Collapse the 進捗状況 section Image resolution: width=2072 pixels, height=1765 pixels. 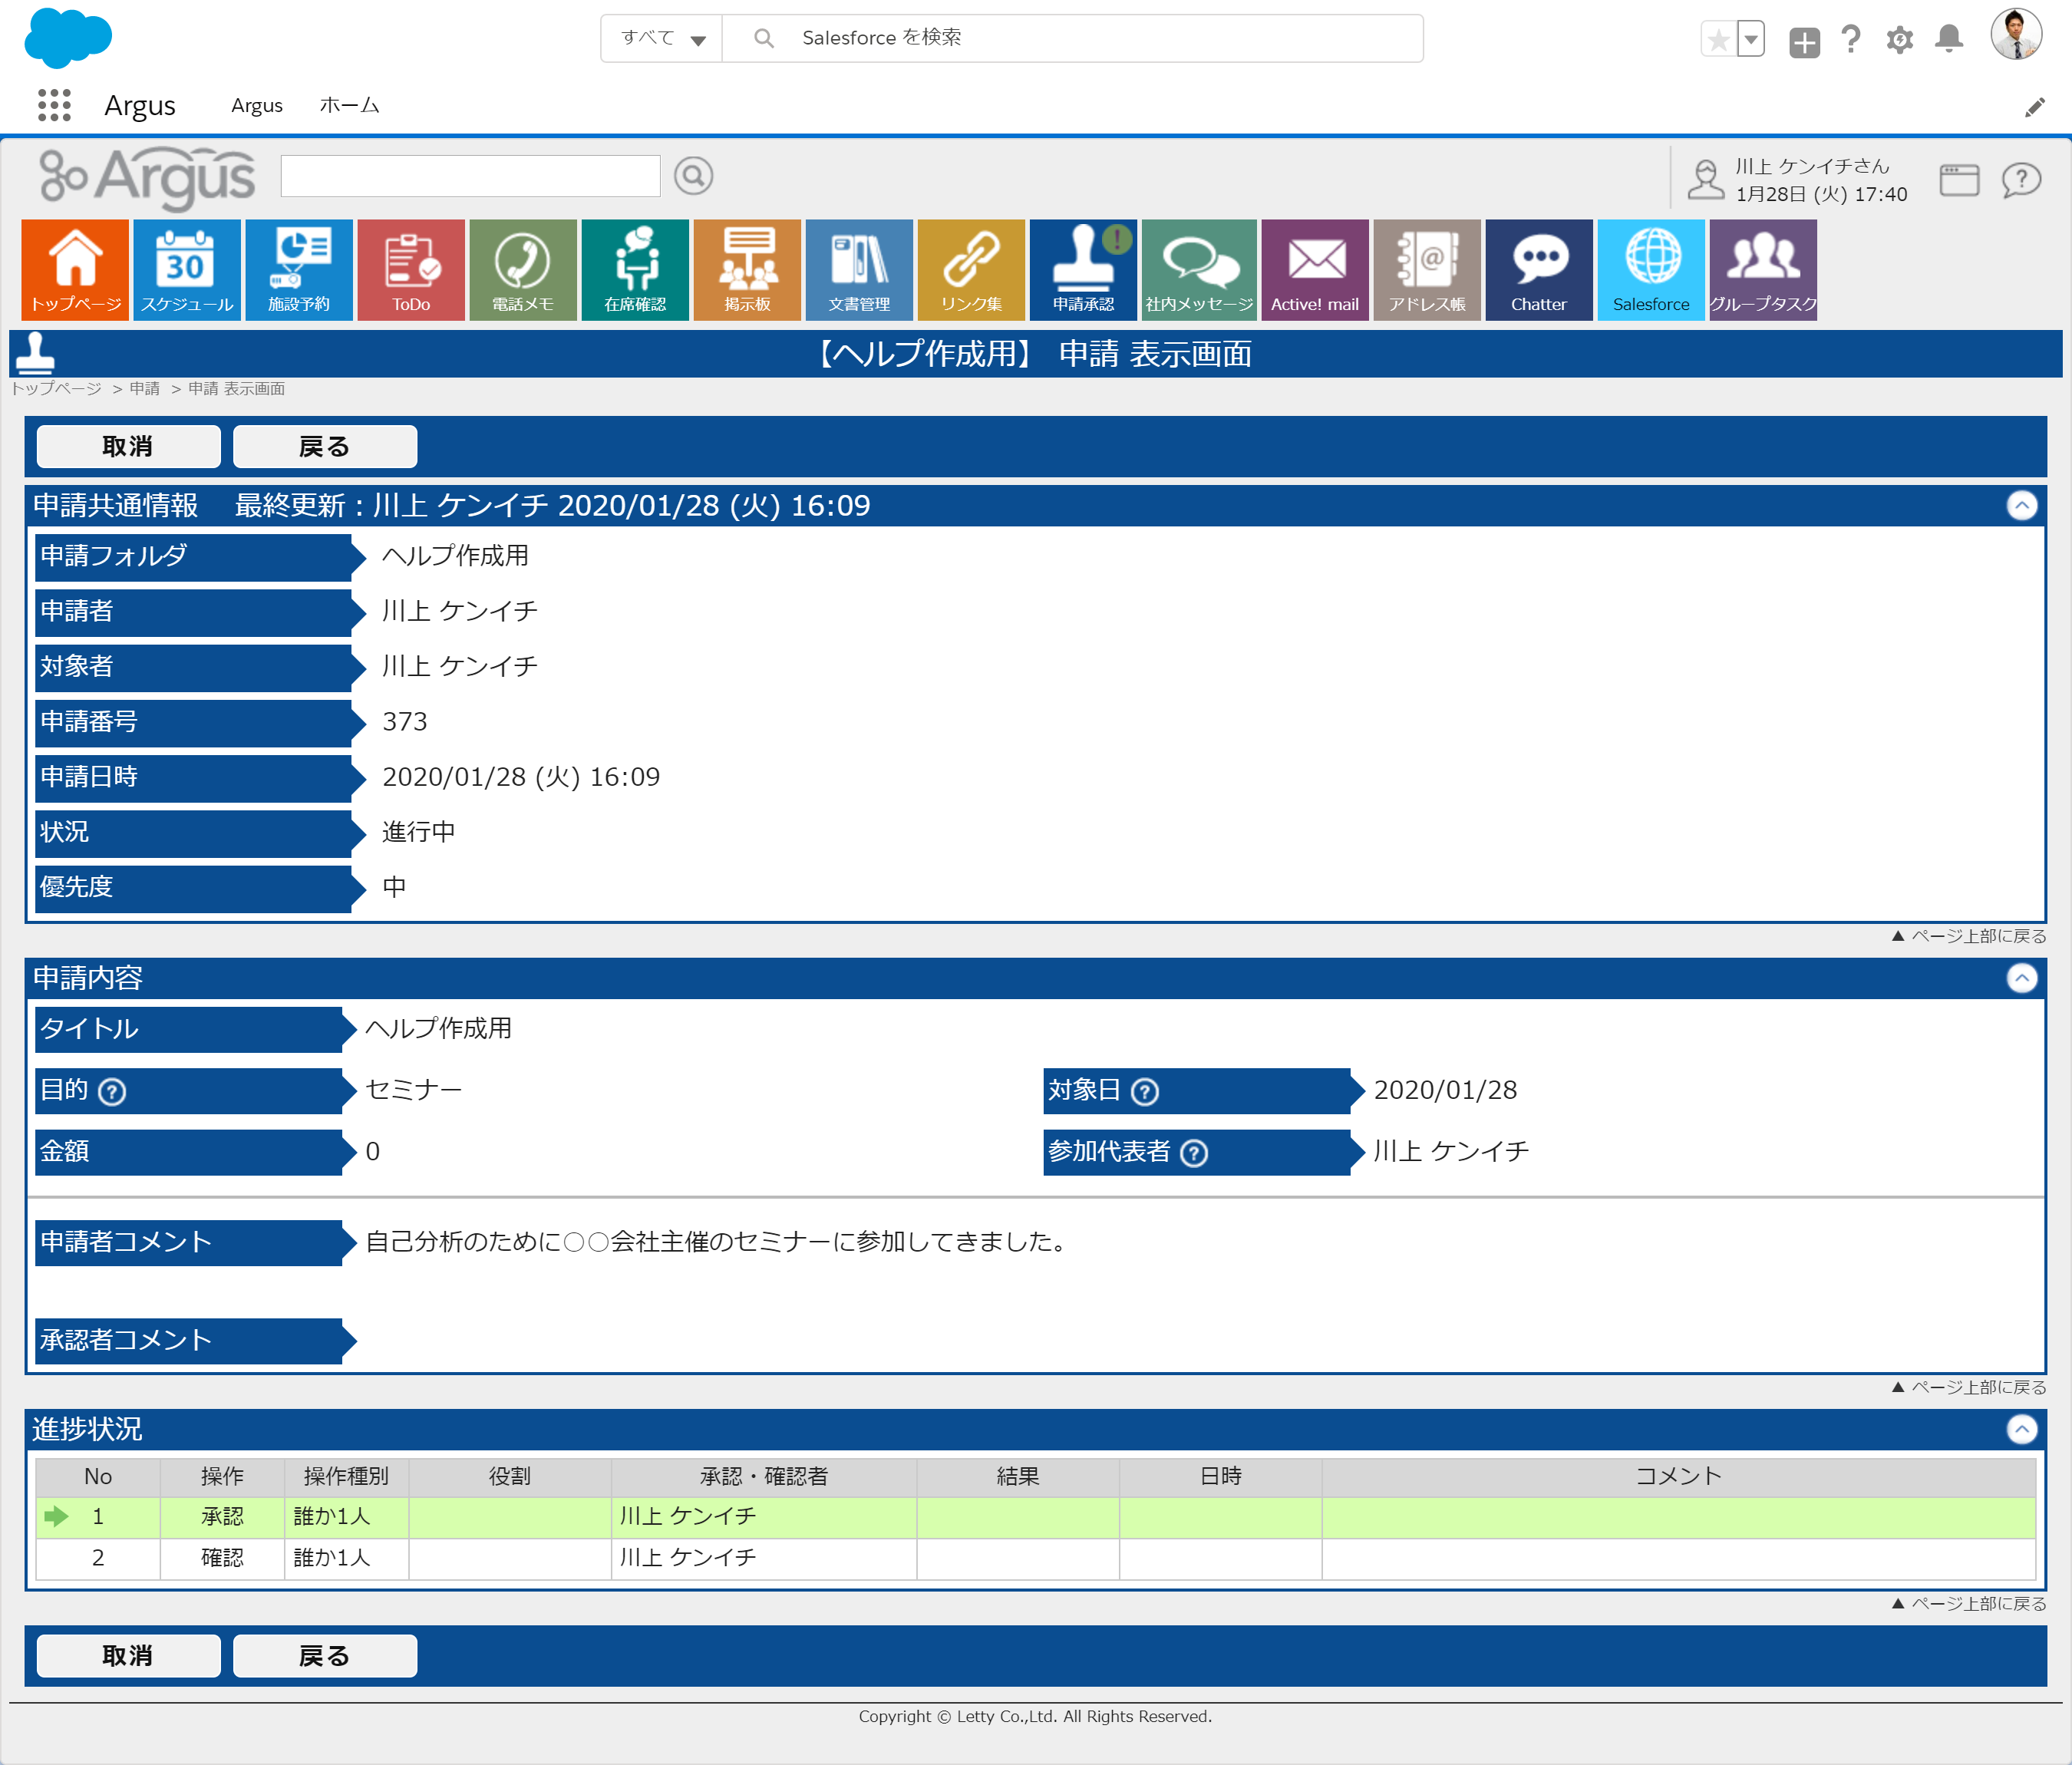click(2022, 1430)
